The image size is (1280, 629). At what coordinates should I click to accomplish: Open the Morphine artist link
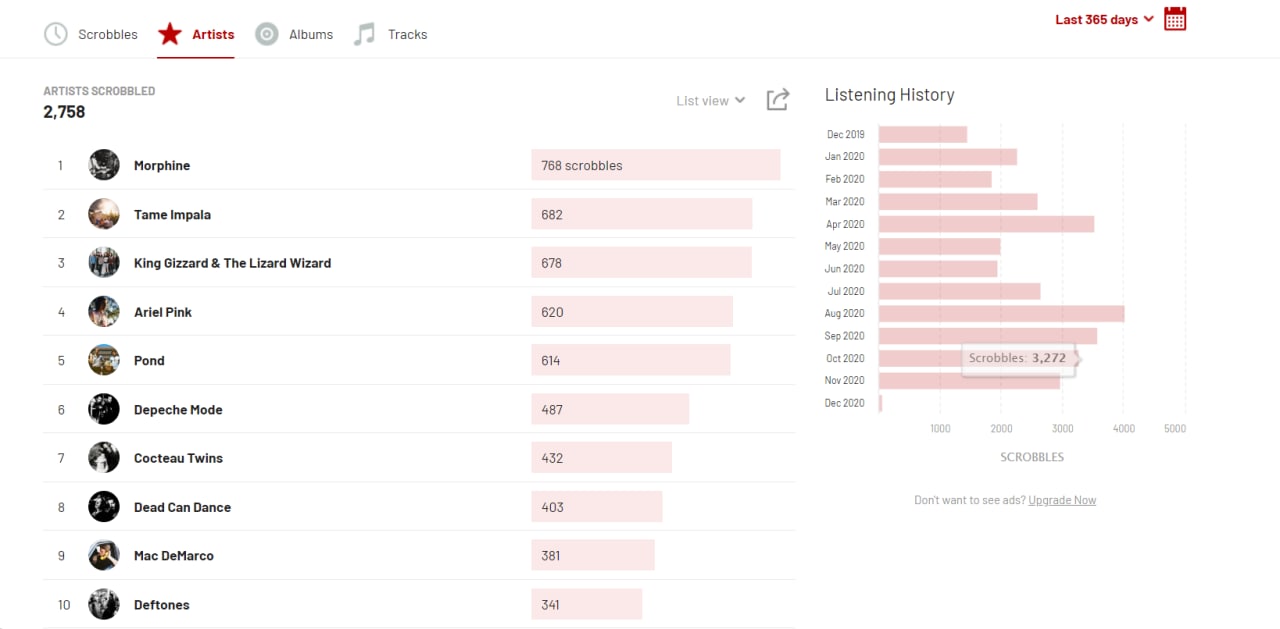coord(162,166)
